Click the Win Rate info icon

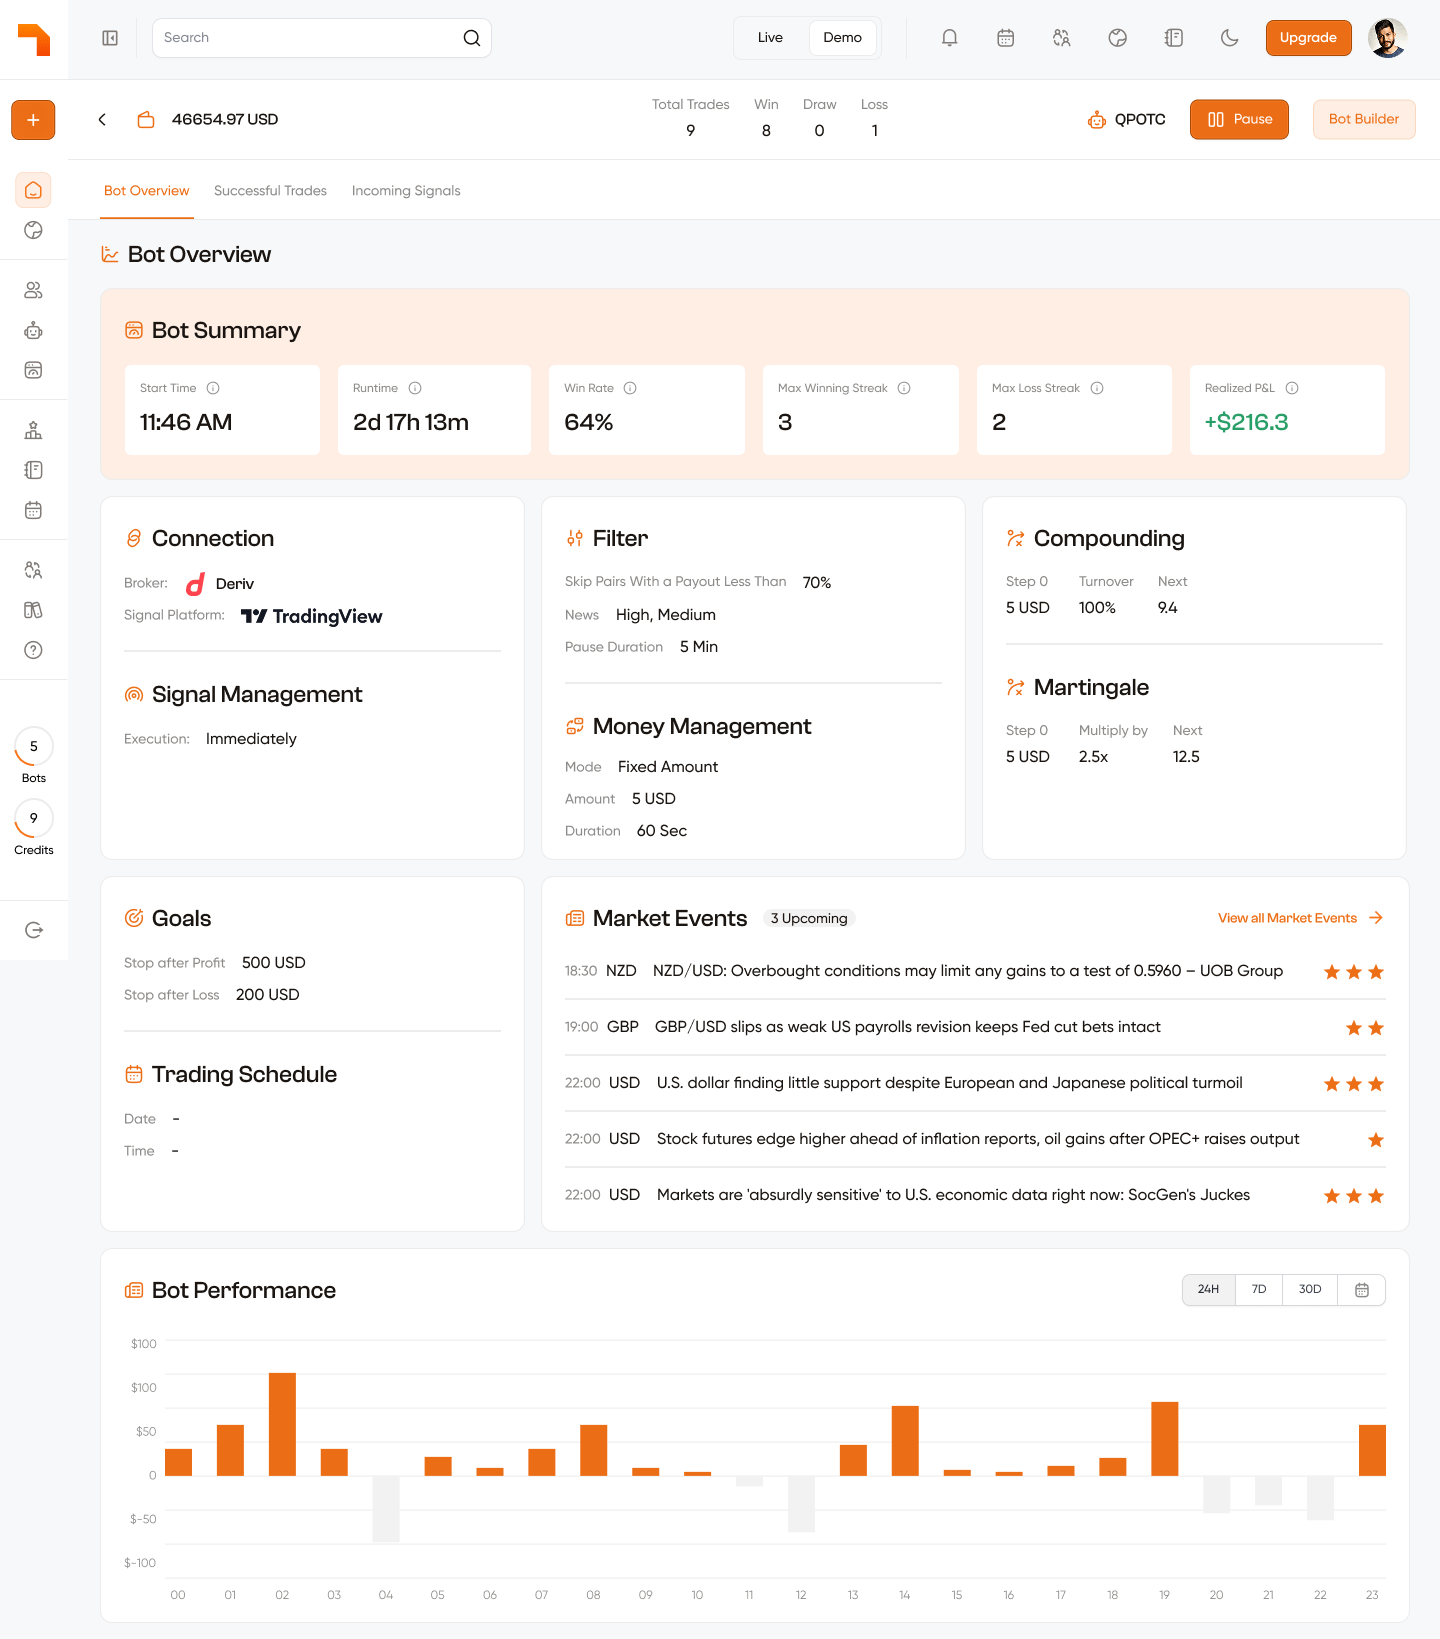coord(630,388)
